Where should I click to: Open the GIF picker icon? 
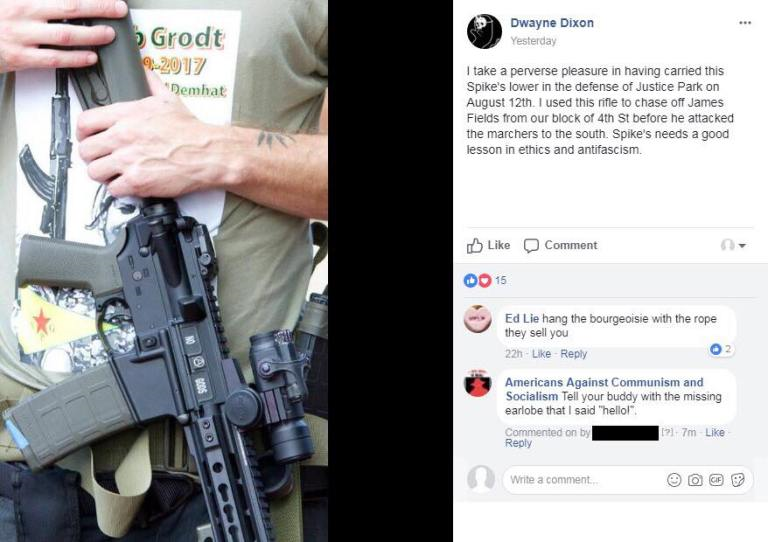point(716,479)
